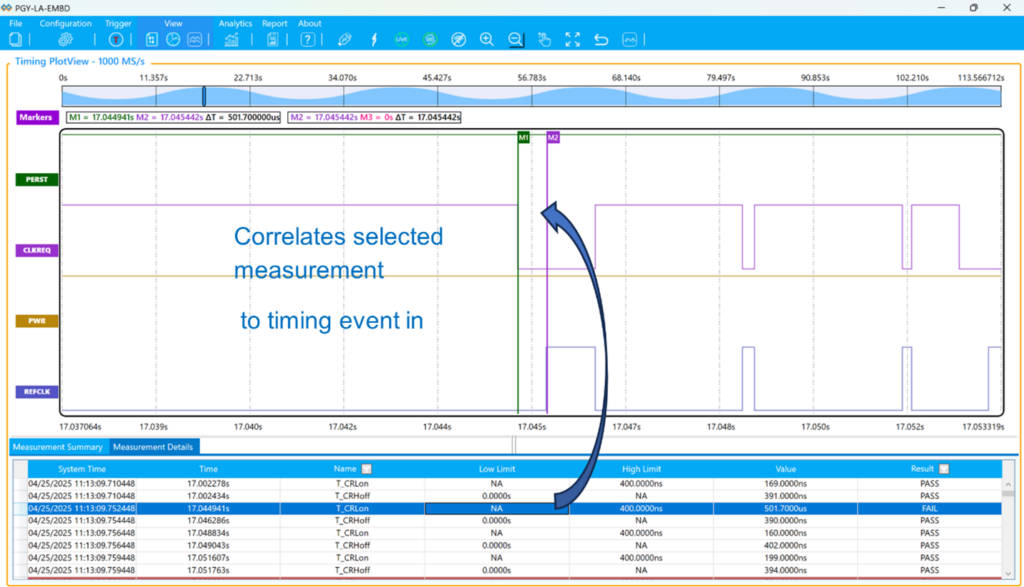Select the pan hand tool icon
Viewport: 1024px width, 587px height.
pos(544,40)
